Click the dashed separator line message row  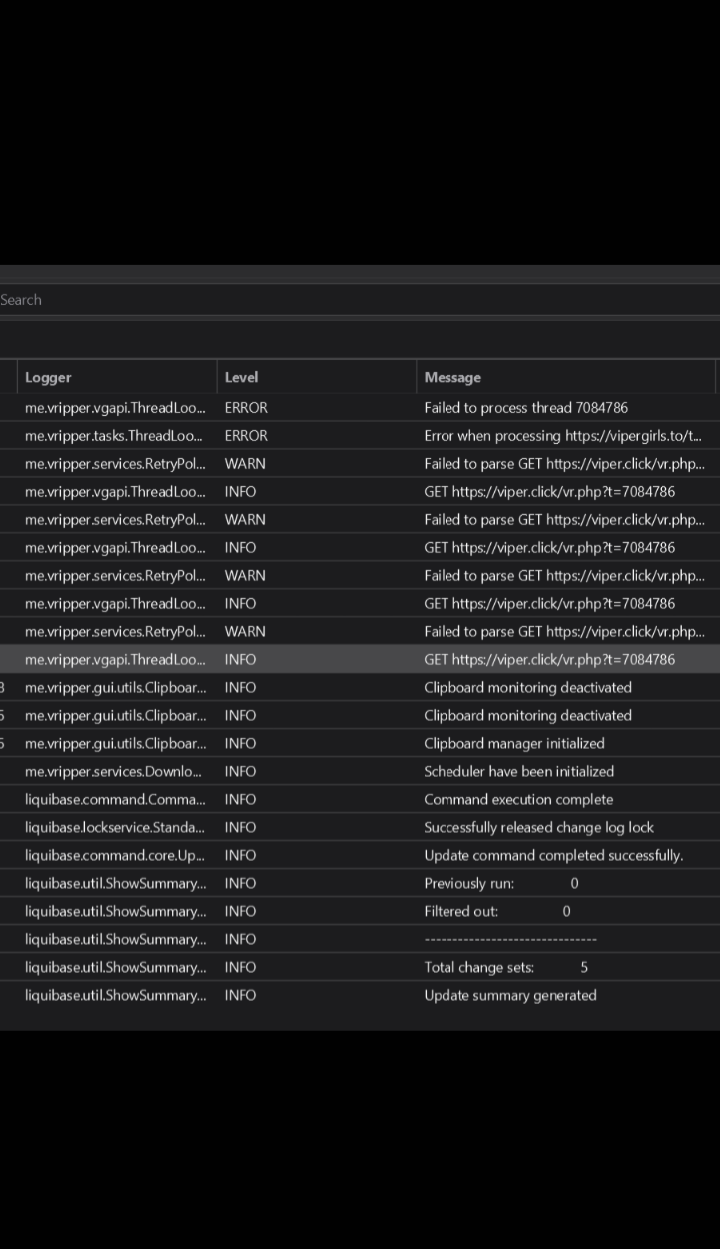tap(510, 940)
